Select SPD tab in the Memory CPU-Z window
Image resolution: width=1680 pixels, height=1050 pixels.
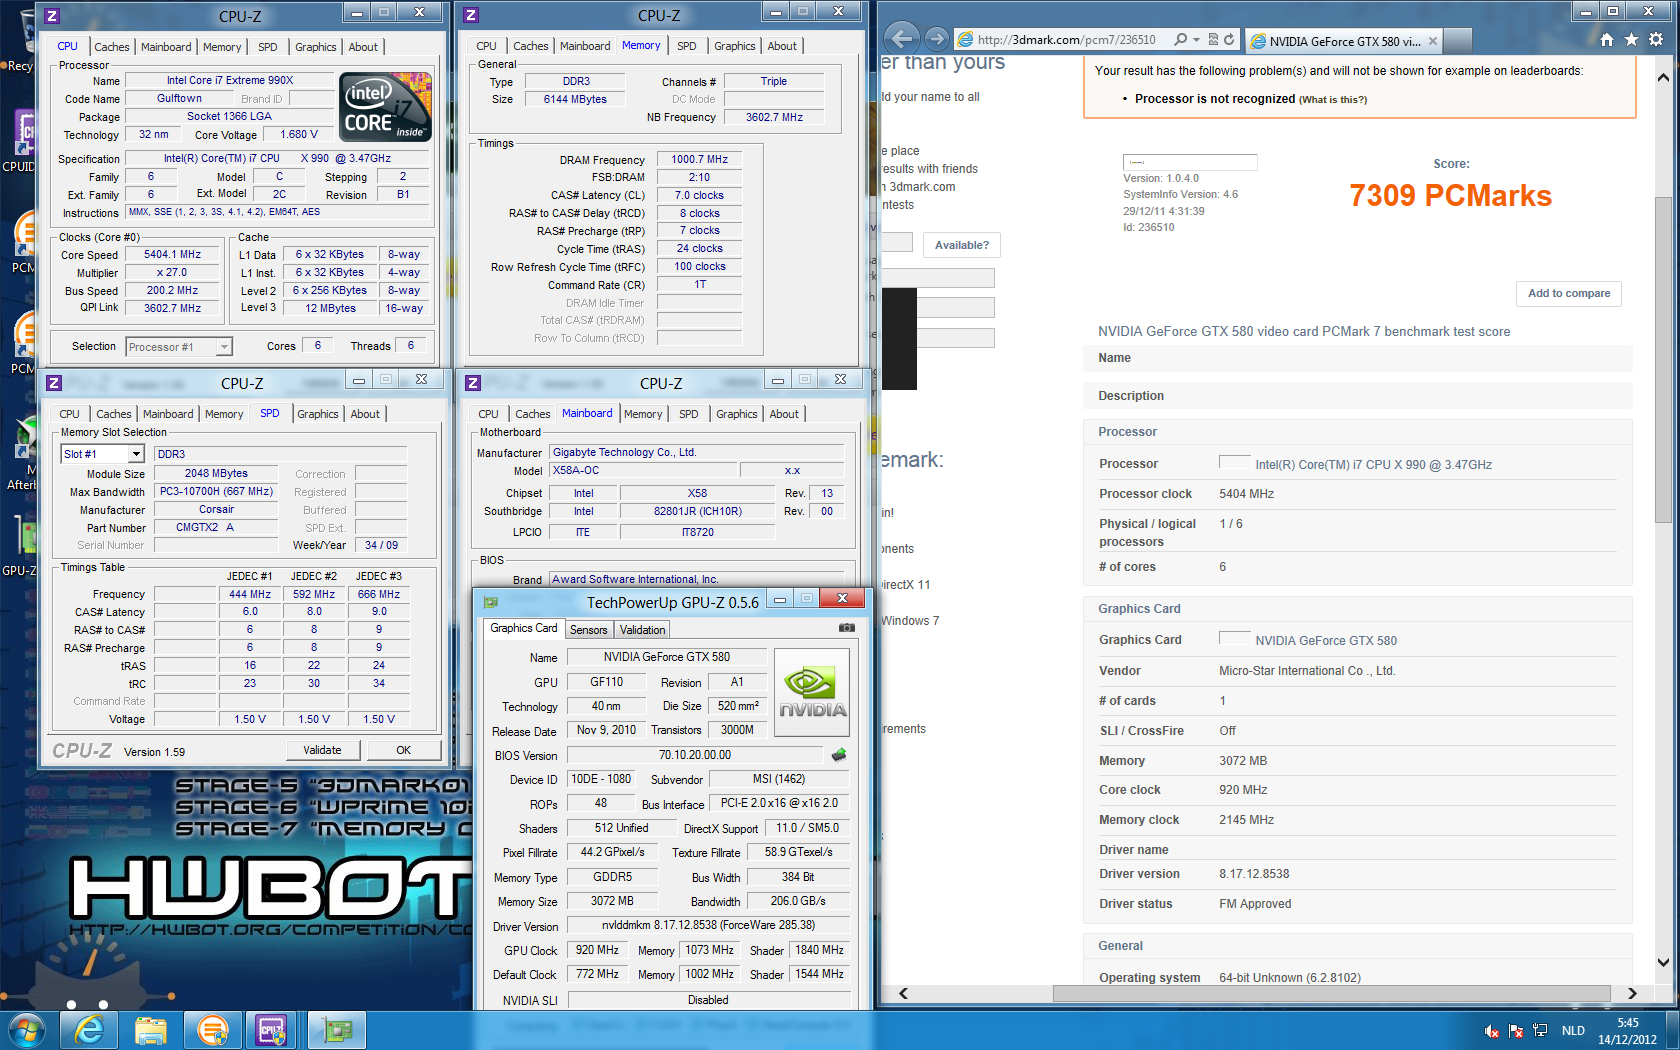click(x=686, y=46)
